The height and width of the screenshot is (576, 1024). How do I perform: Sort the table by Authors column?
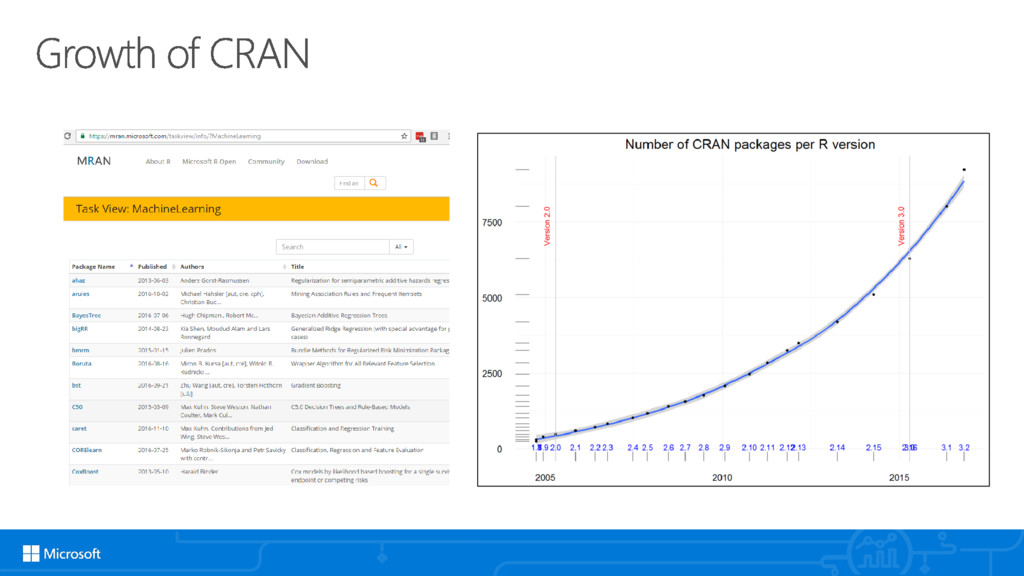(192, 266)
